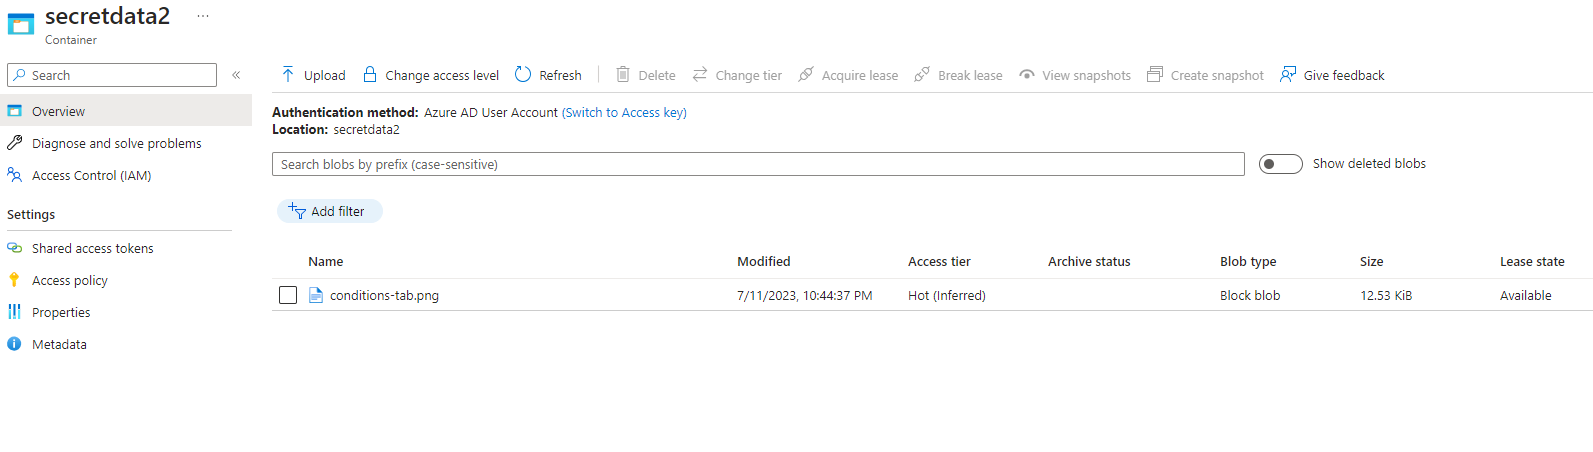Open the conditions-tab.png blob name
The image size is (1593, 452).
(384, 295)
